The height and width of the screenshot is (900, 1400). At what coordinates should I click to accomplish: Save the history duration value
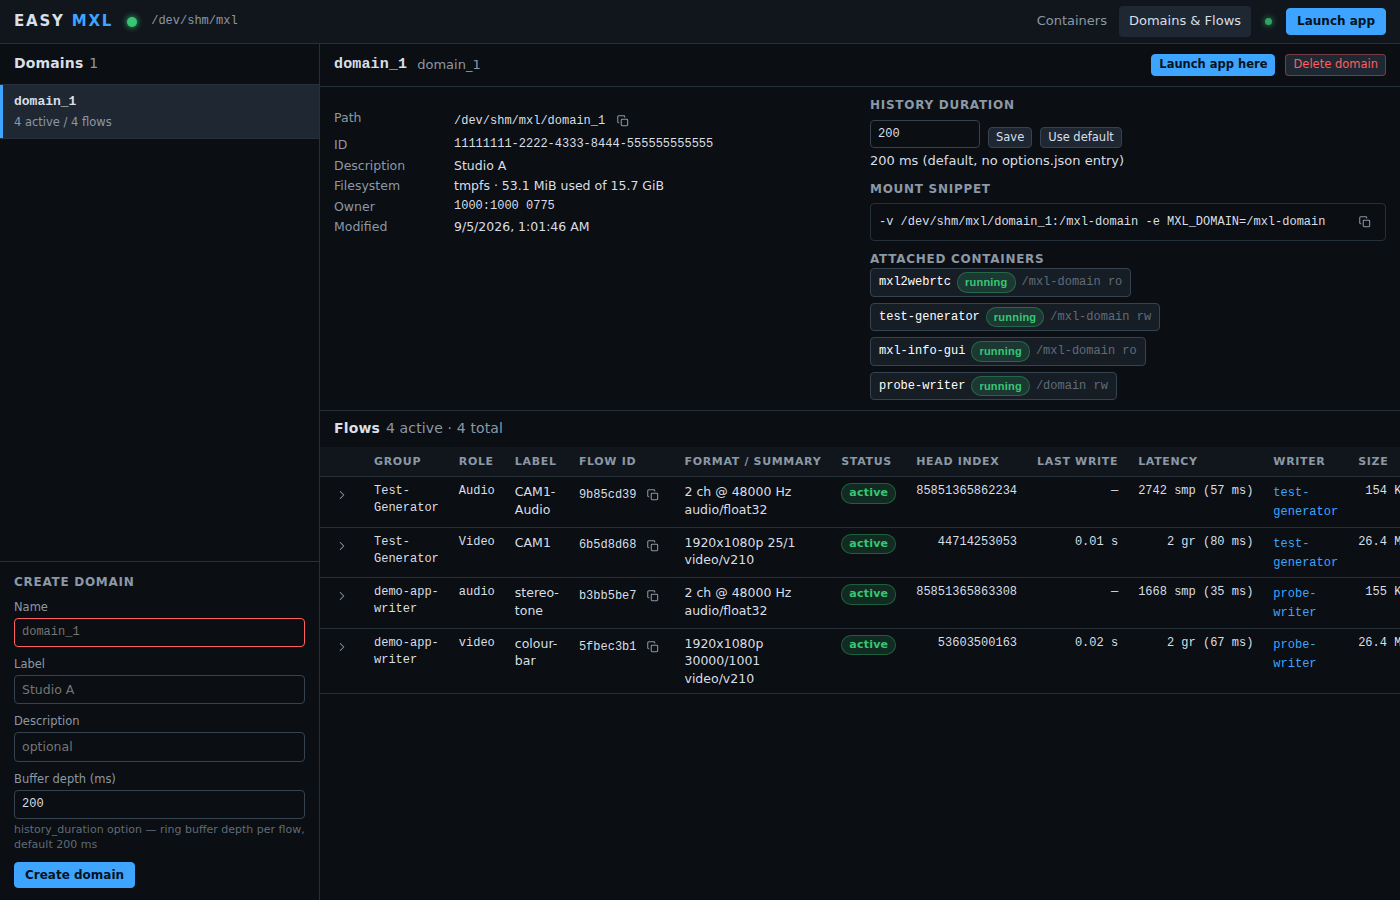pyautogui.click(x=1010, y=137)
